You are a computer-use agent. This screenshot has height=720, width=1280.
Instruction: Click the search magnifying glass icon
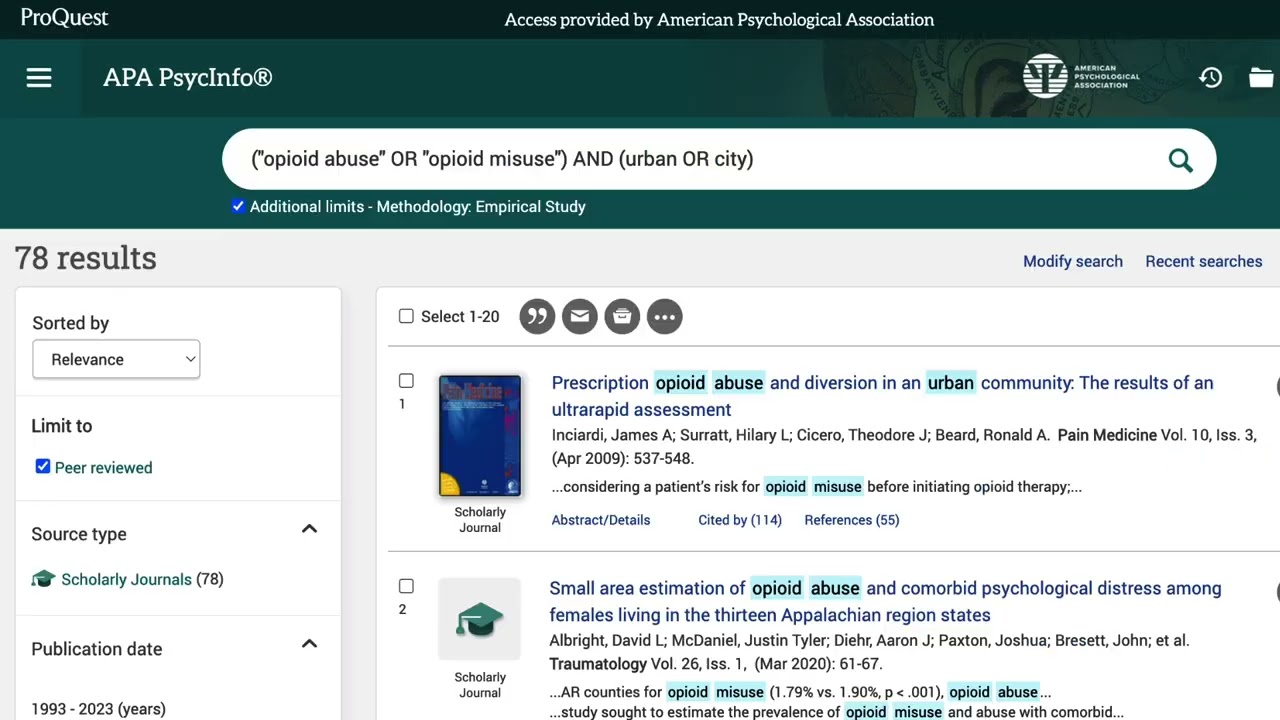click(x=1180, y=160)
